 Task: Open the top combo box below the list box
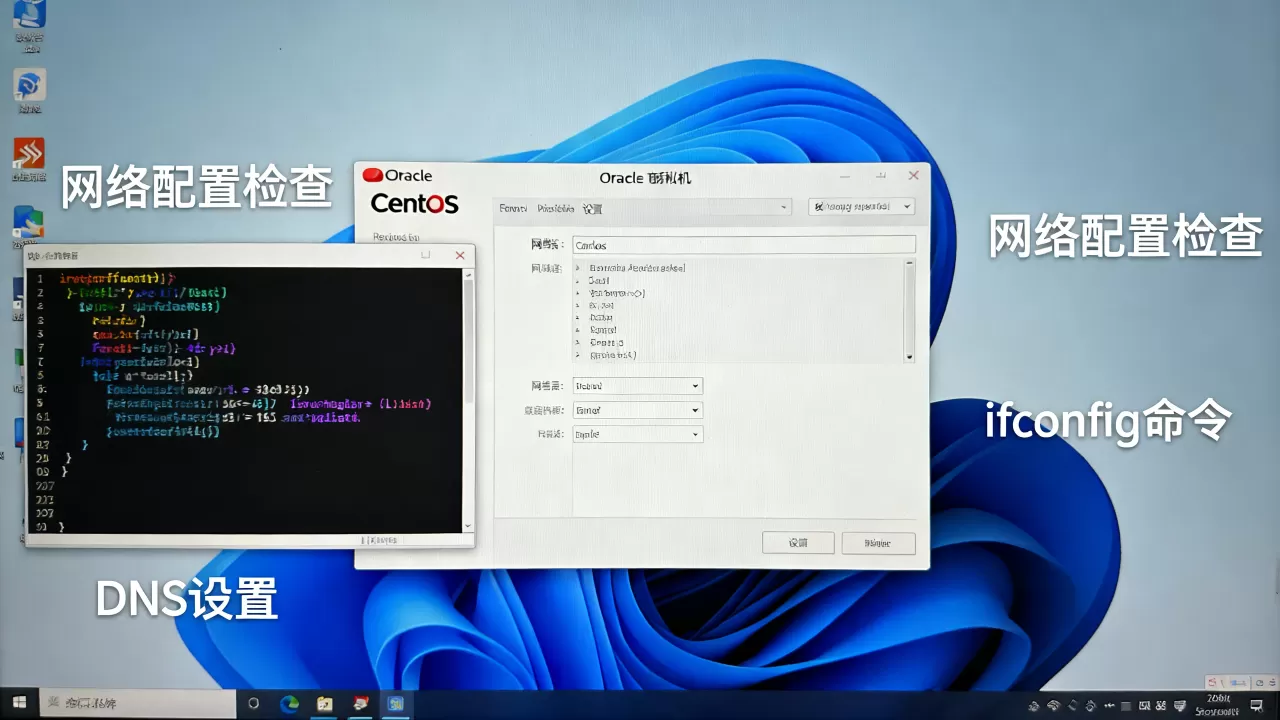(x=637, y=386)
